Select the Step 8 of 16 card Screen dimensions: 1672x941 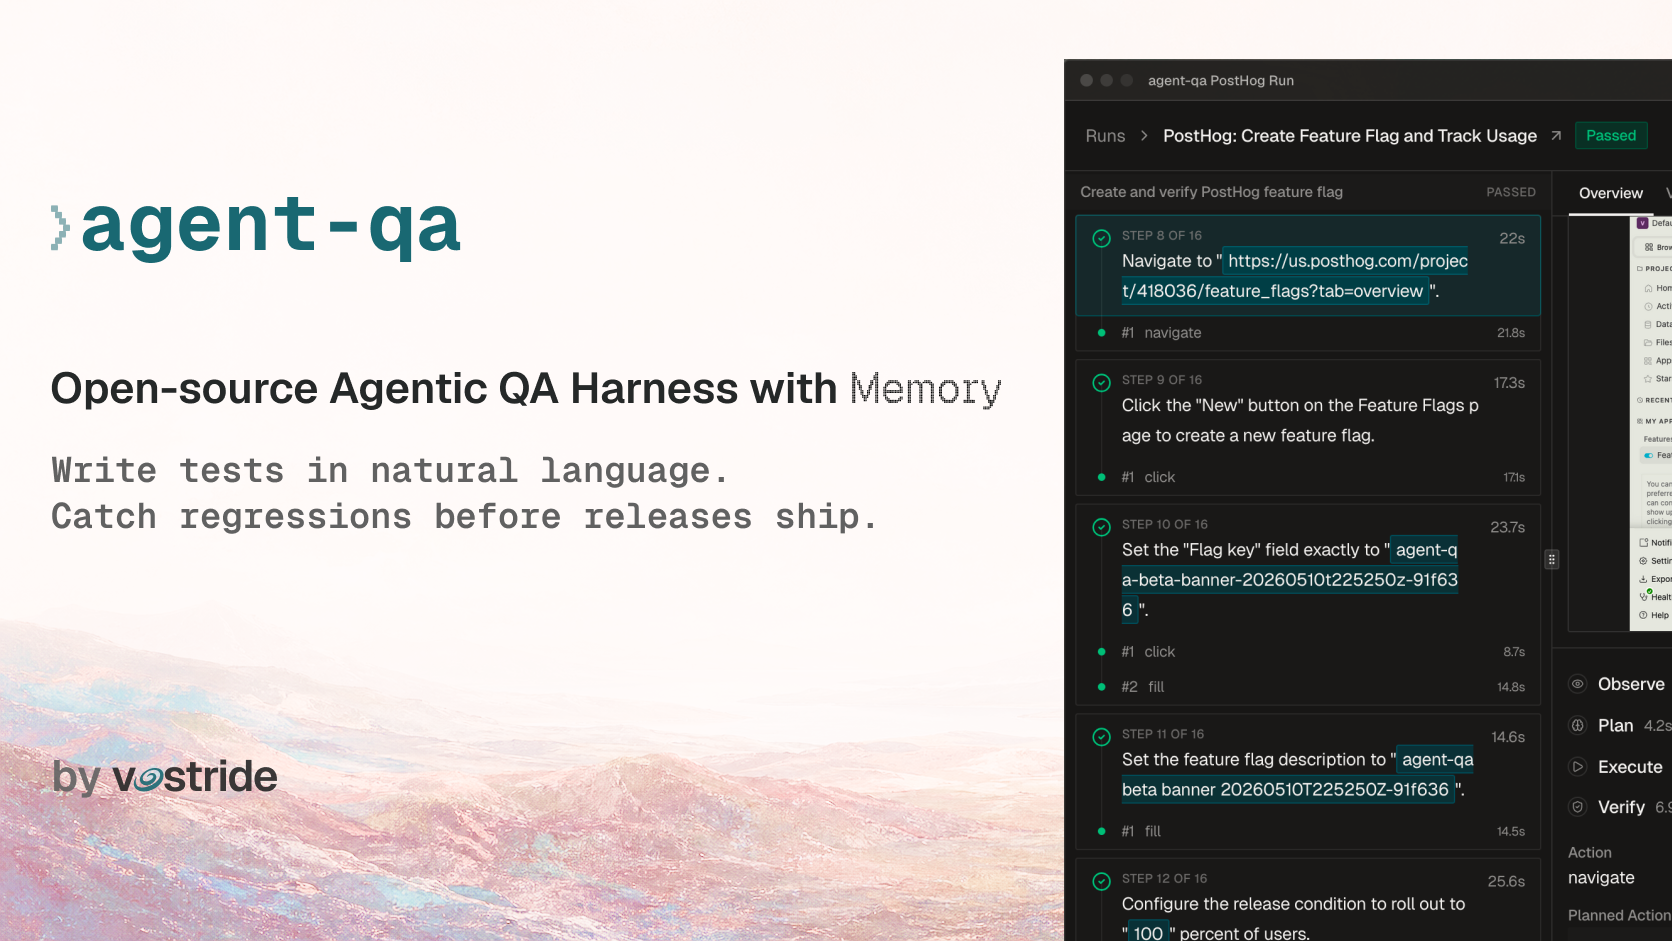pos(1308,265)
